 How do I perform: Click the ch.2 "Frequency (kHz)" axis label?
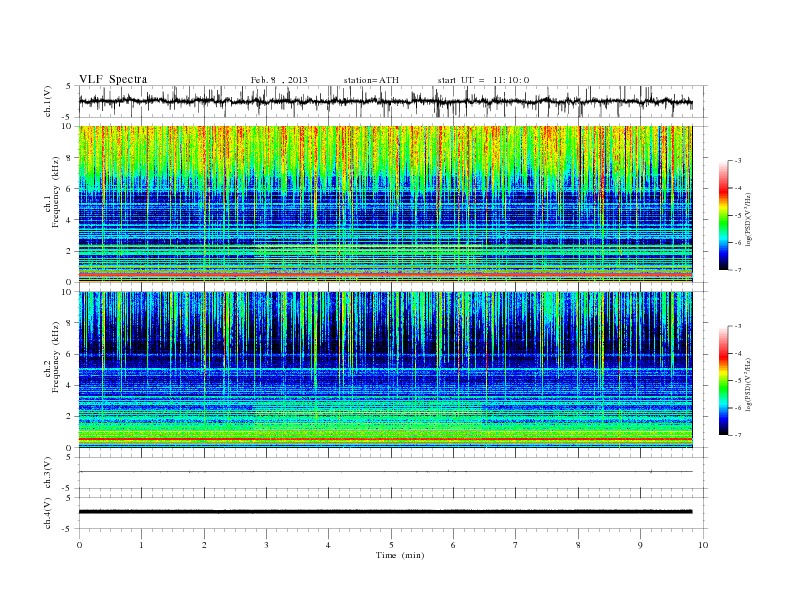point(56,357)
